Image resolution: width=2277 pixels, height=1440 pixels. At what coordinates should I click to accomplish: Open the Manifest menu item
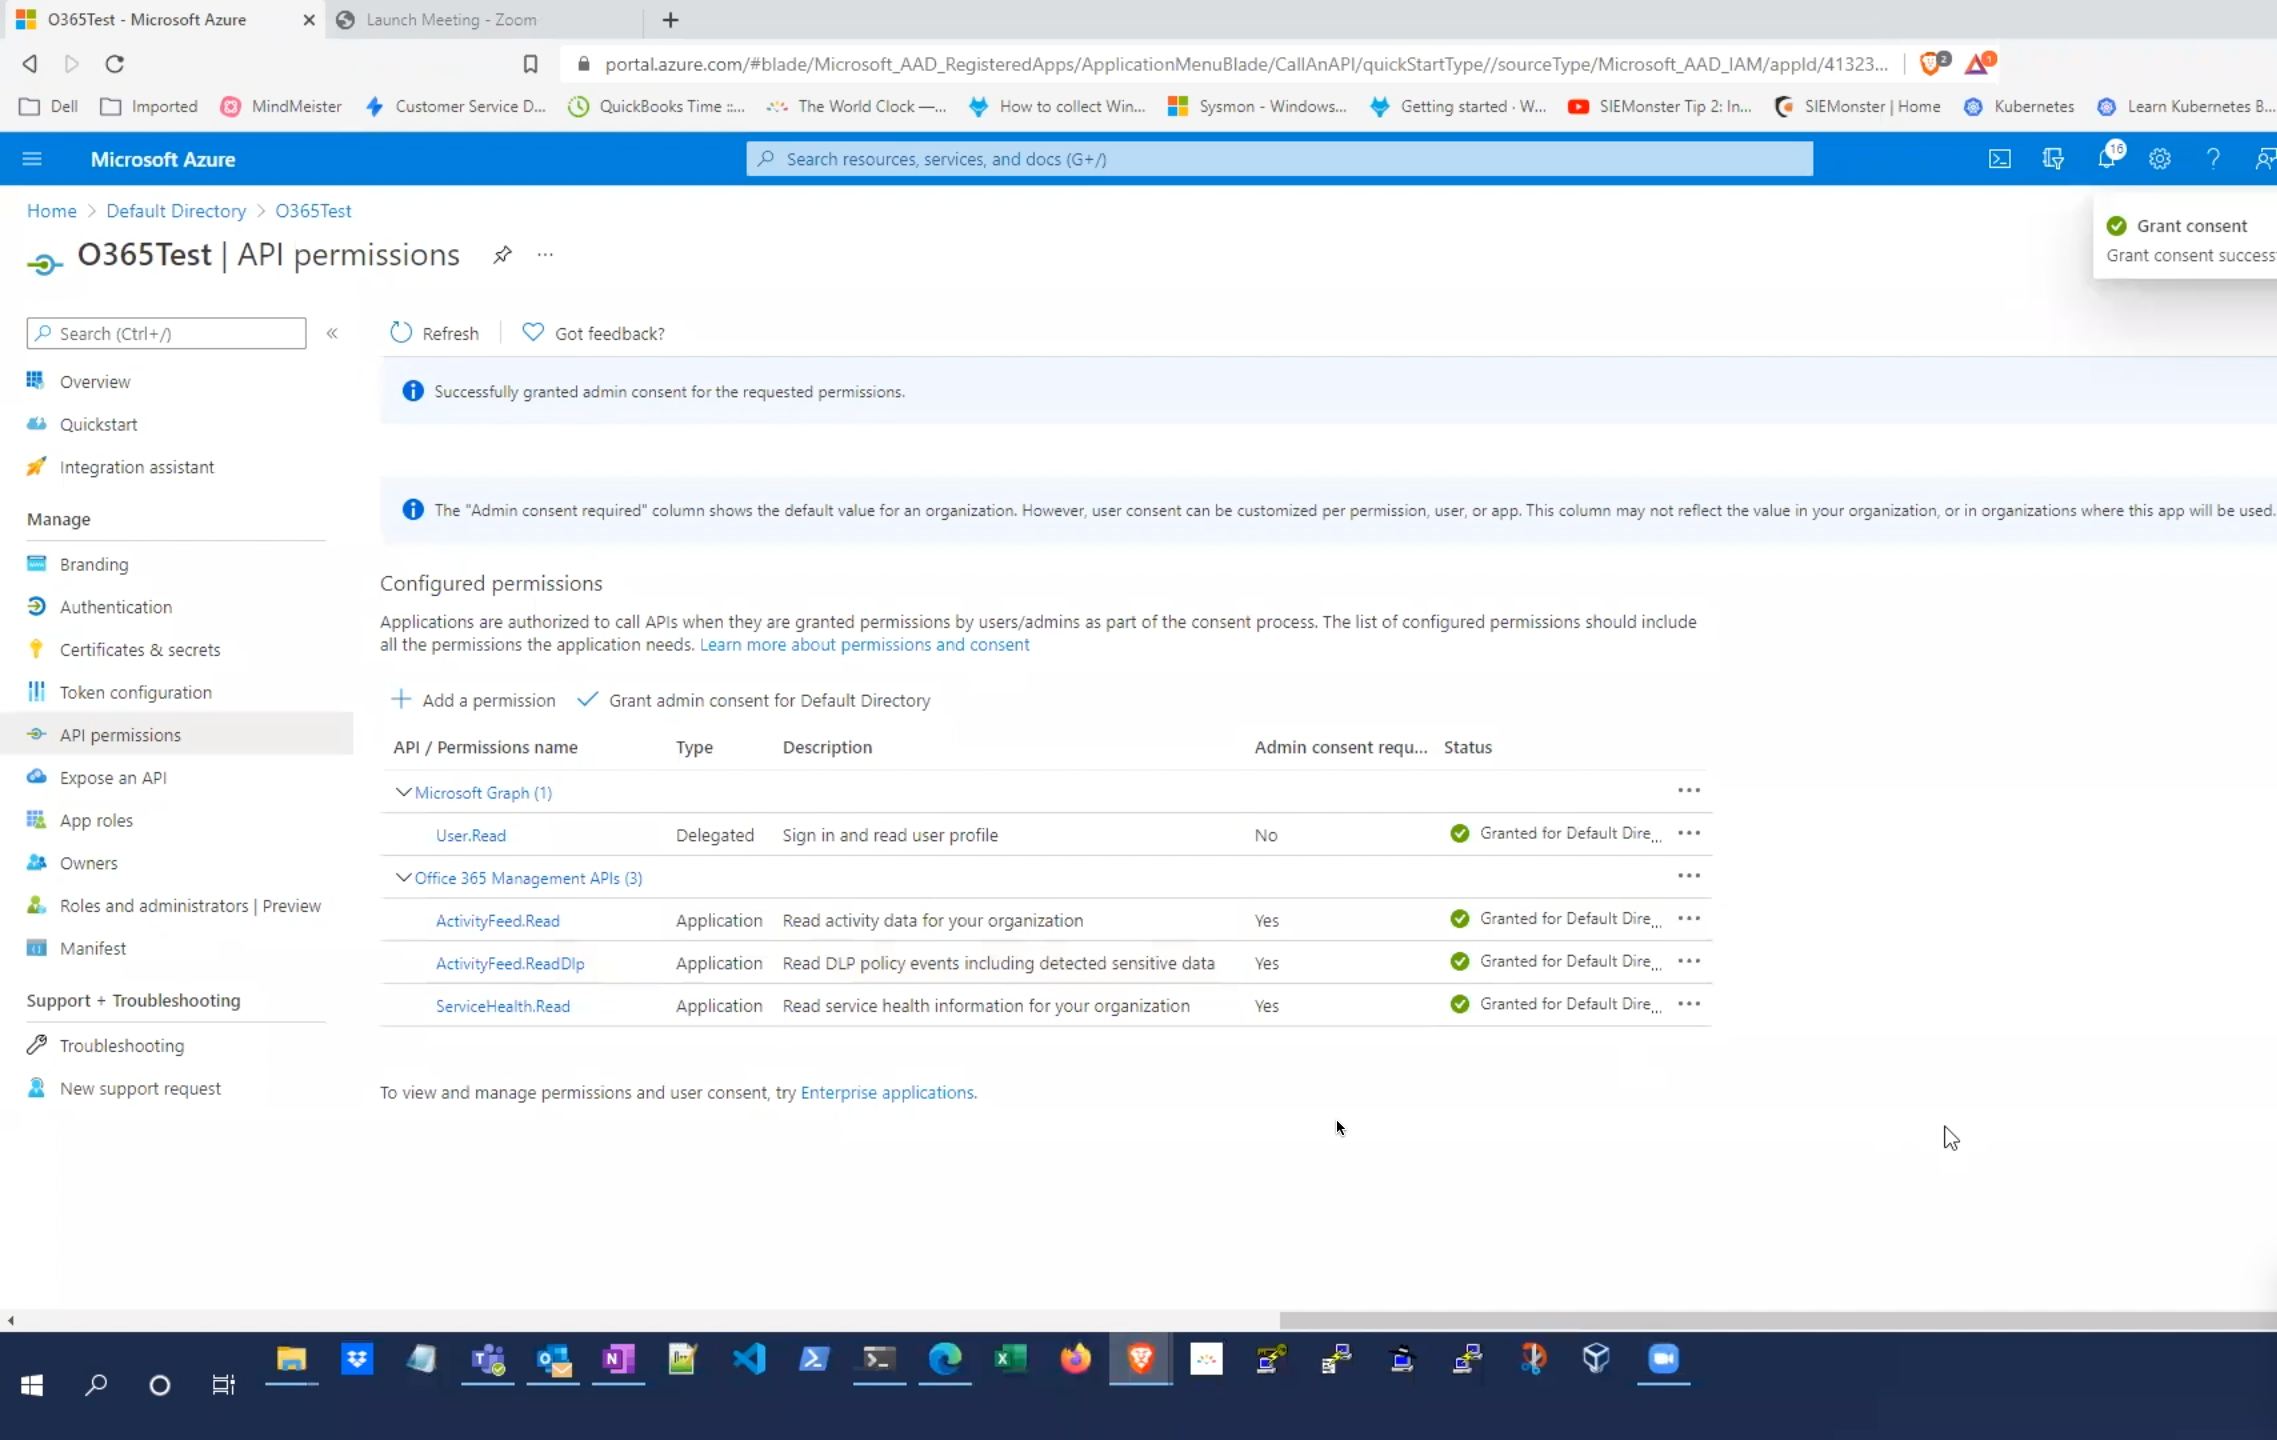tap(93, 948)
